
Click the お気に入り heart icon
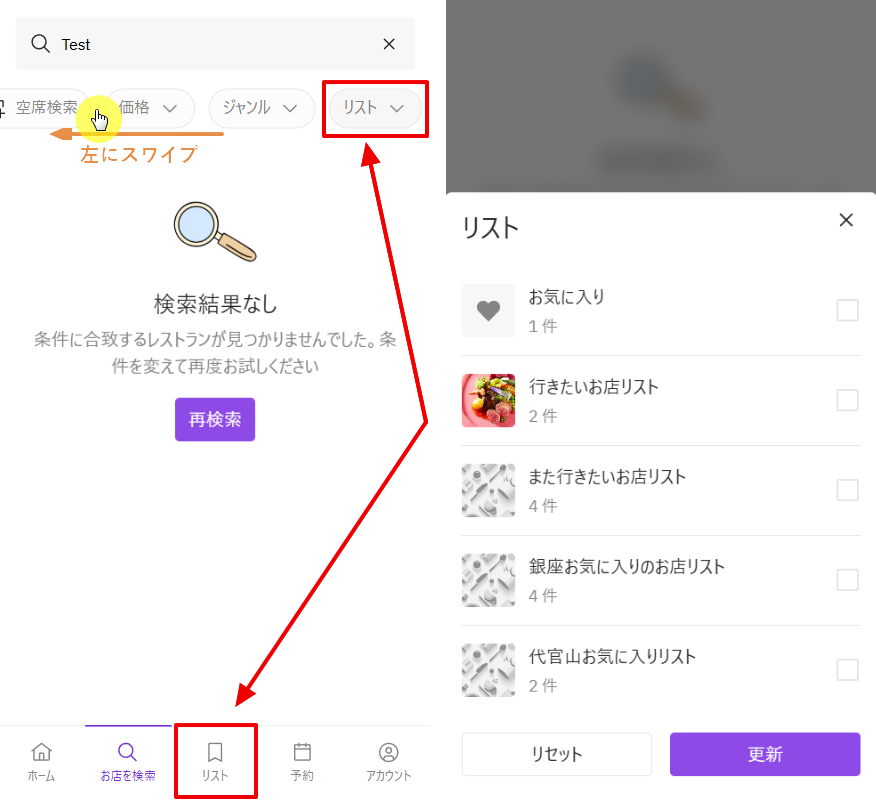(488, 311)
